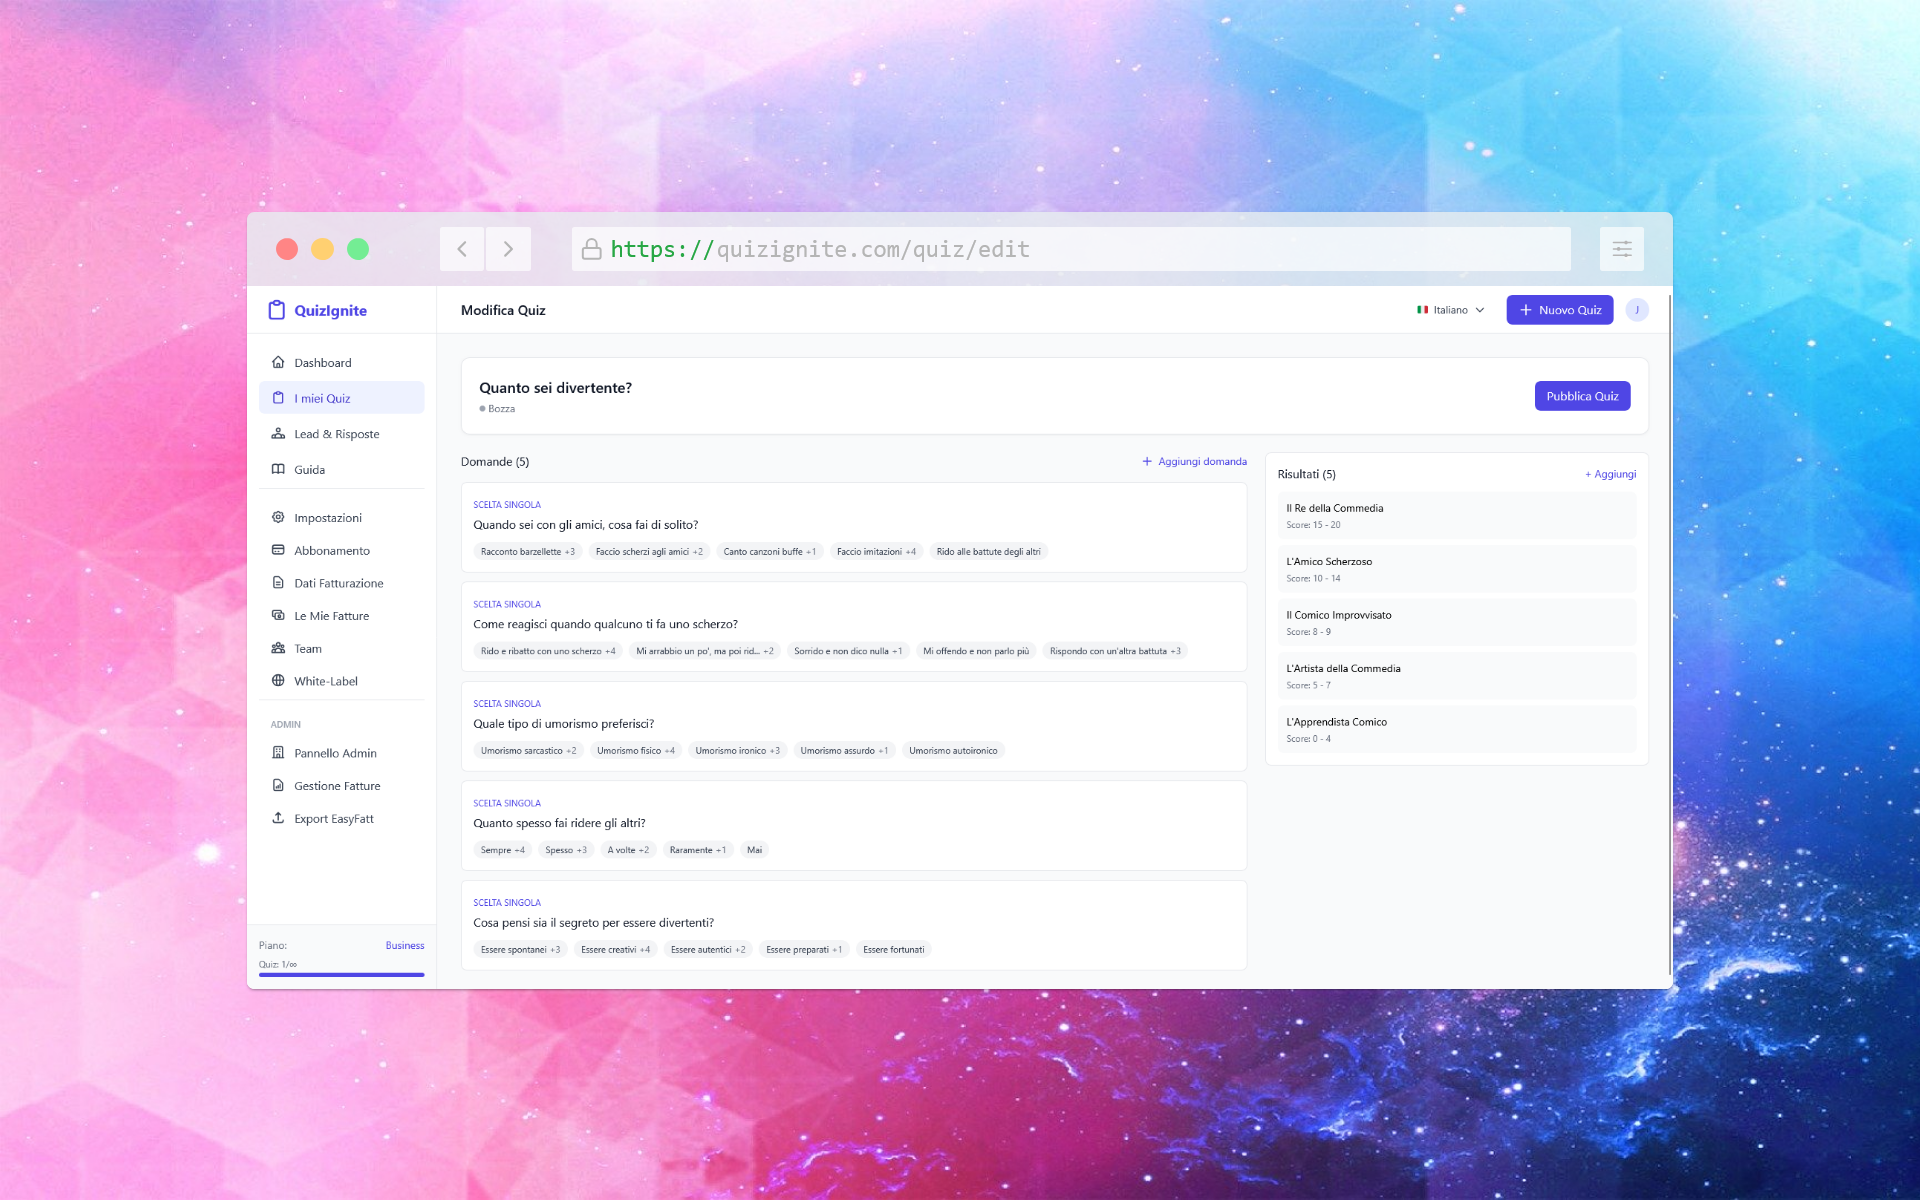The height and width of the screenshot is (1200, 1920).
Task: Add a result with the Aggiungi link
Action: 1610,473
